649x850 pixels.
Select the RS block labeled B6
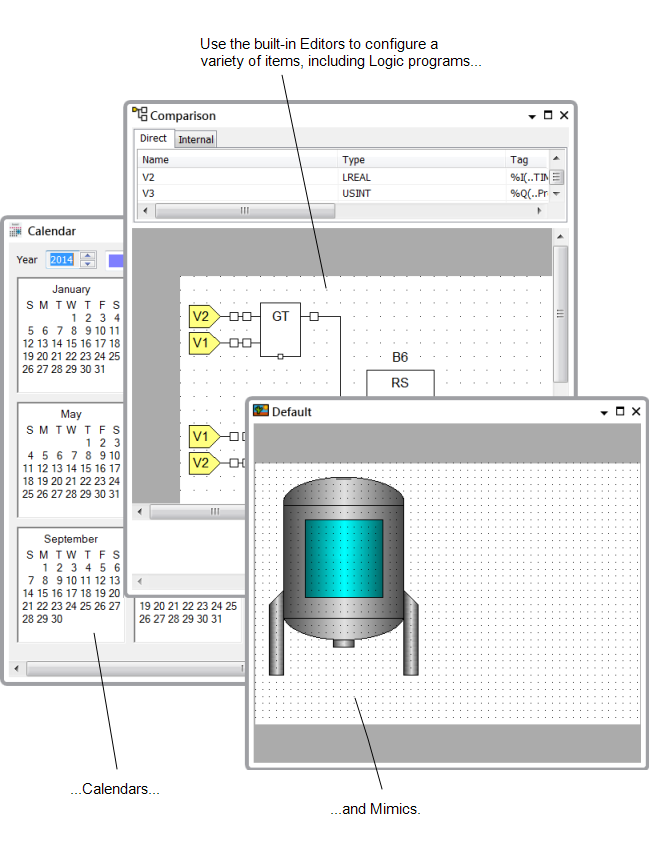point(400,382)
